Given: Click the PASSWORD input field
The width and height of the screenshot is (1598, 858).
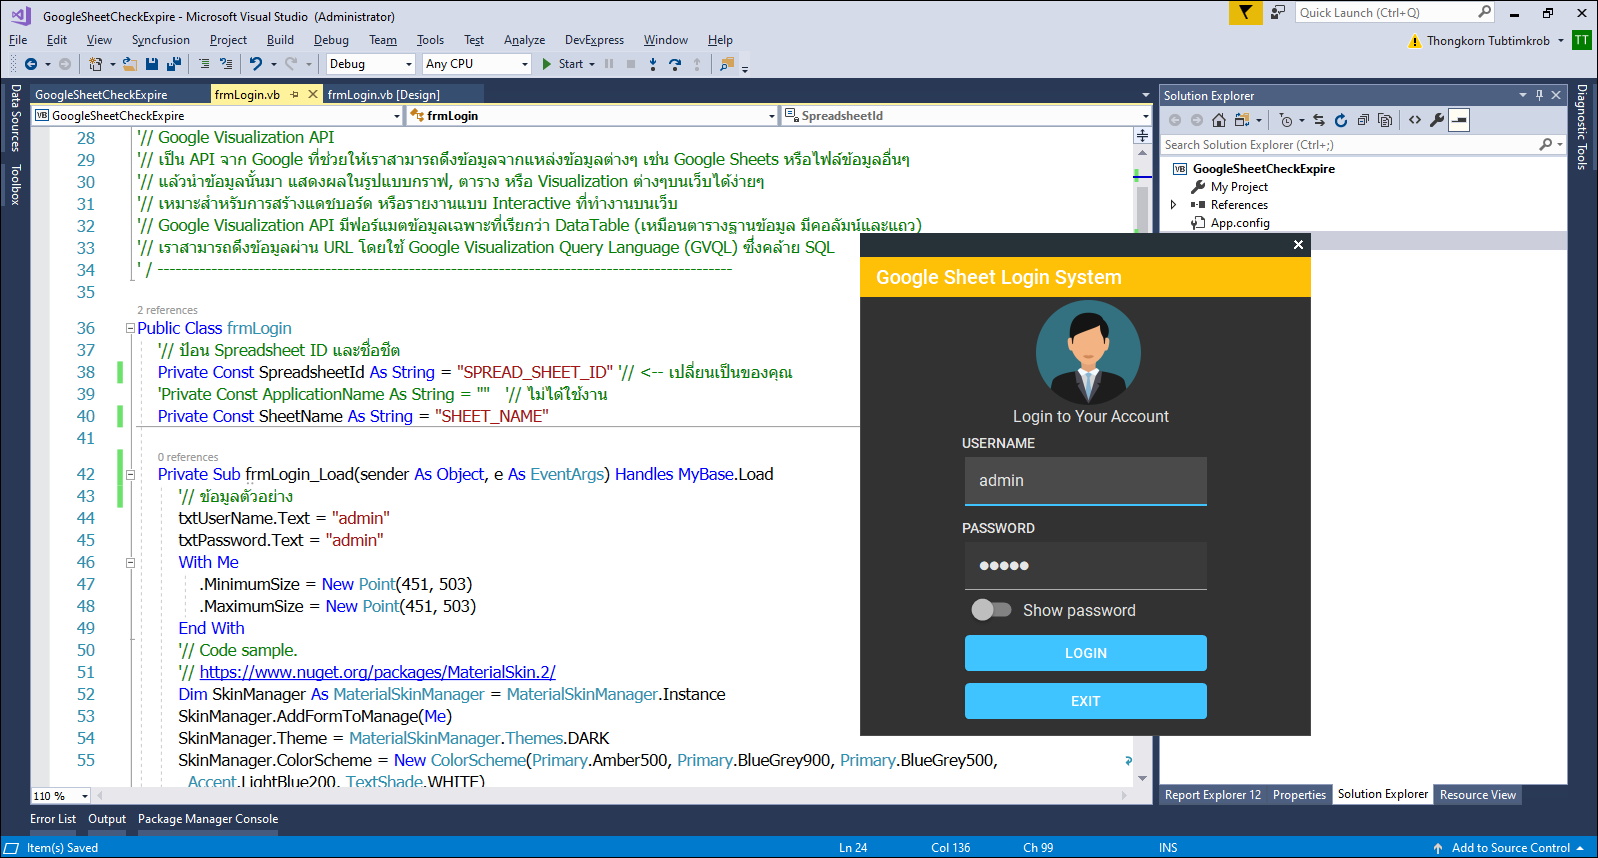Looking at the screenshot, I should pyautogui.click(x=1085, y=566).
